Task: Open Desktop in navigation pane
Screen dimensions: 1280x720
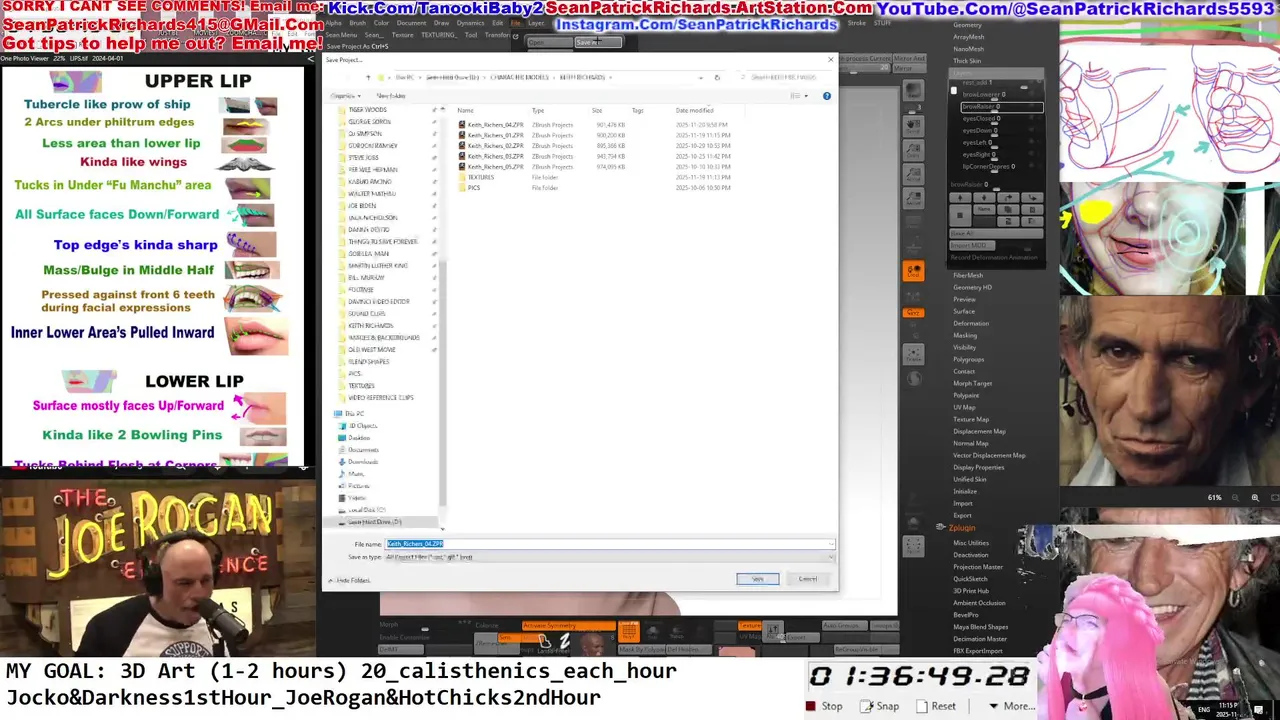Action: [x=358, y=438]
